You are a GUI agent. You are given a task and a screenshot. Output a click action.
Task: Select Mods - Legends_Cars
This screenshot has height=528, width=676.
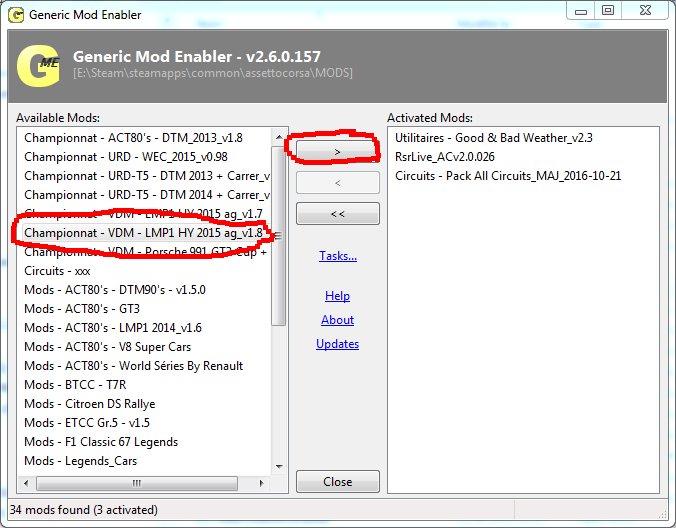pos(81,461)
